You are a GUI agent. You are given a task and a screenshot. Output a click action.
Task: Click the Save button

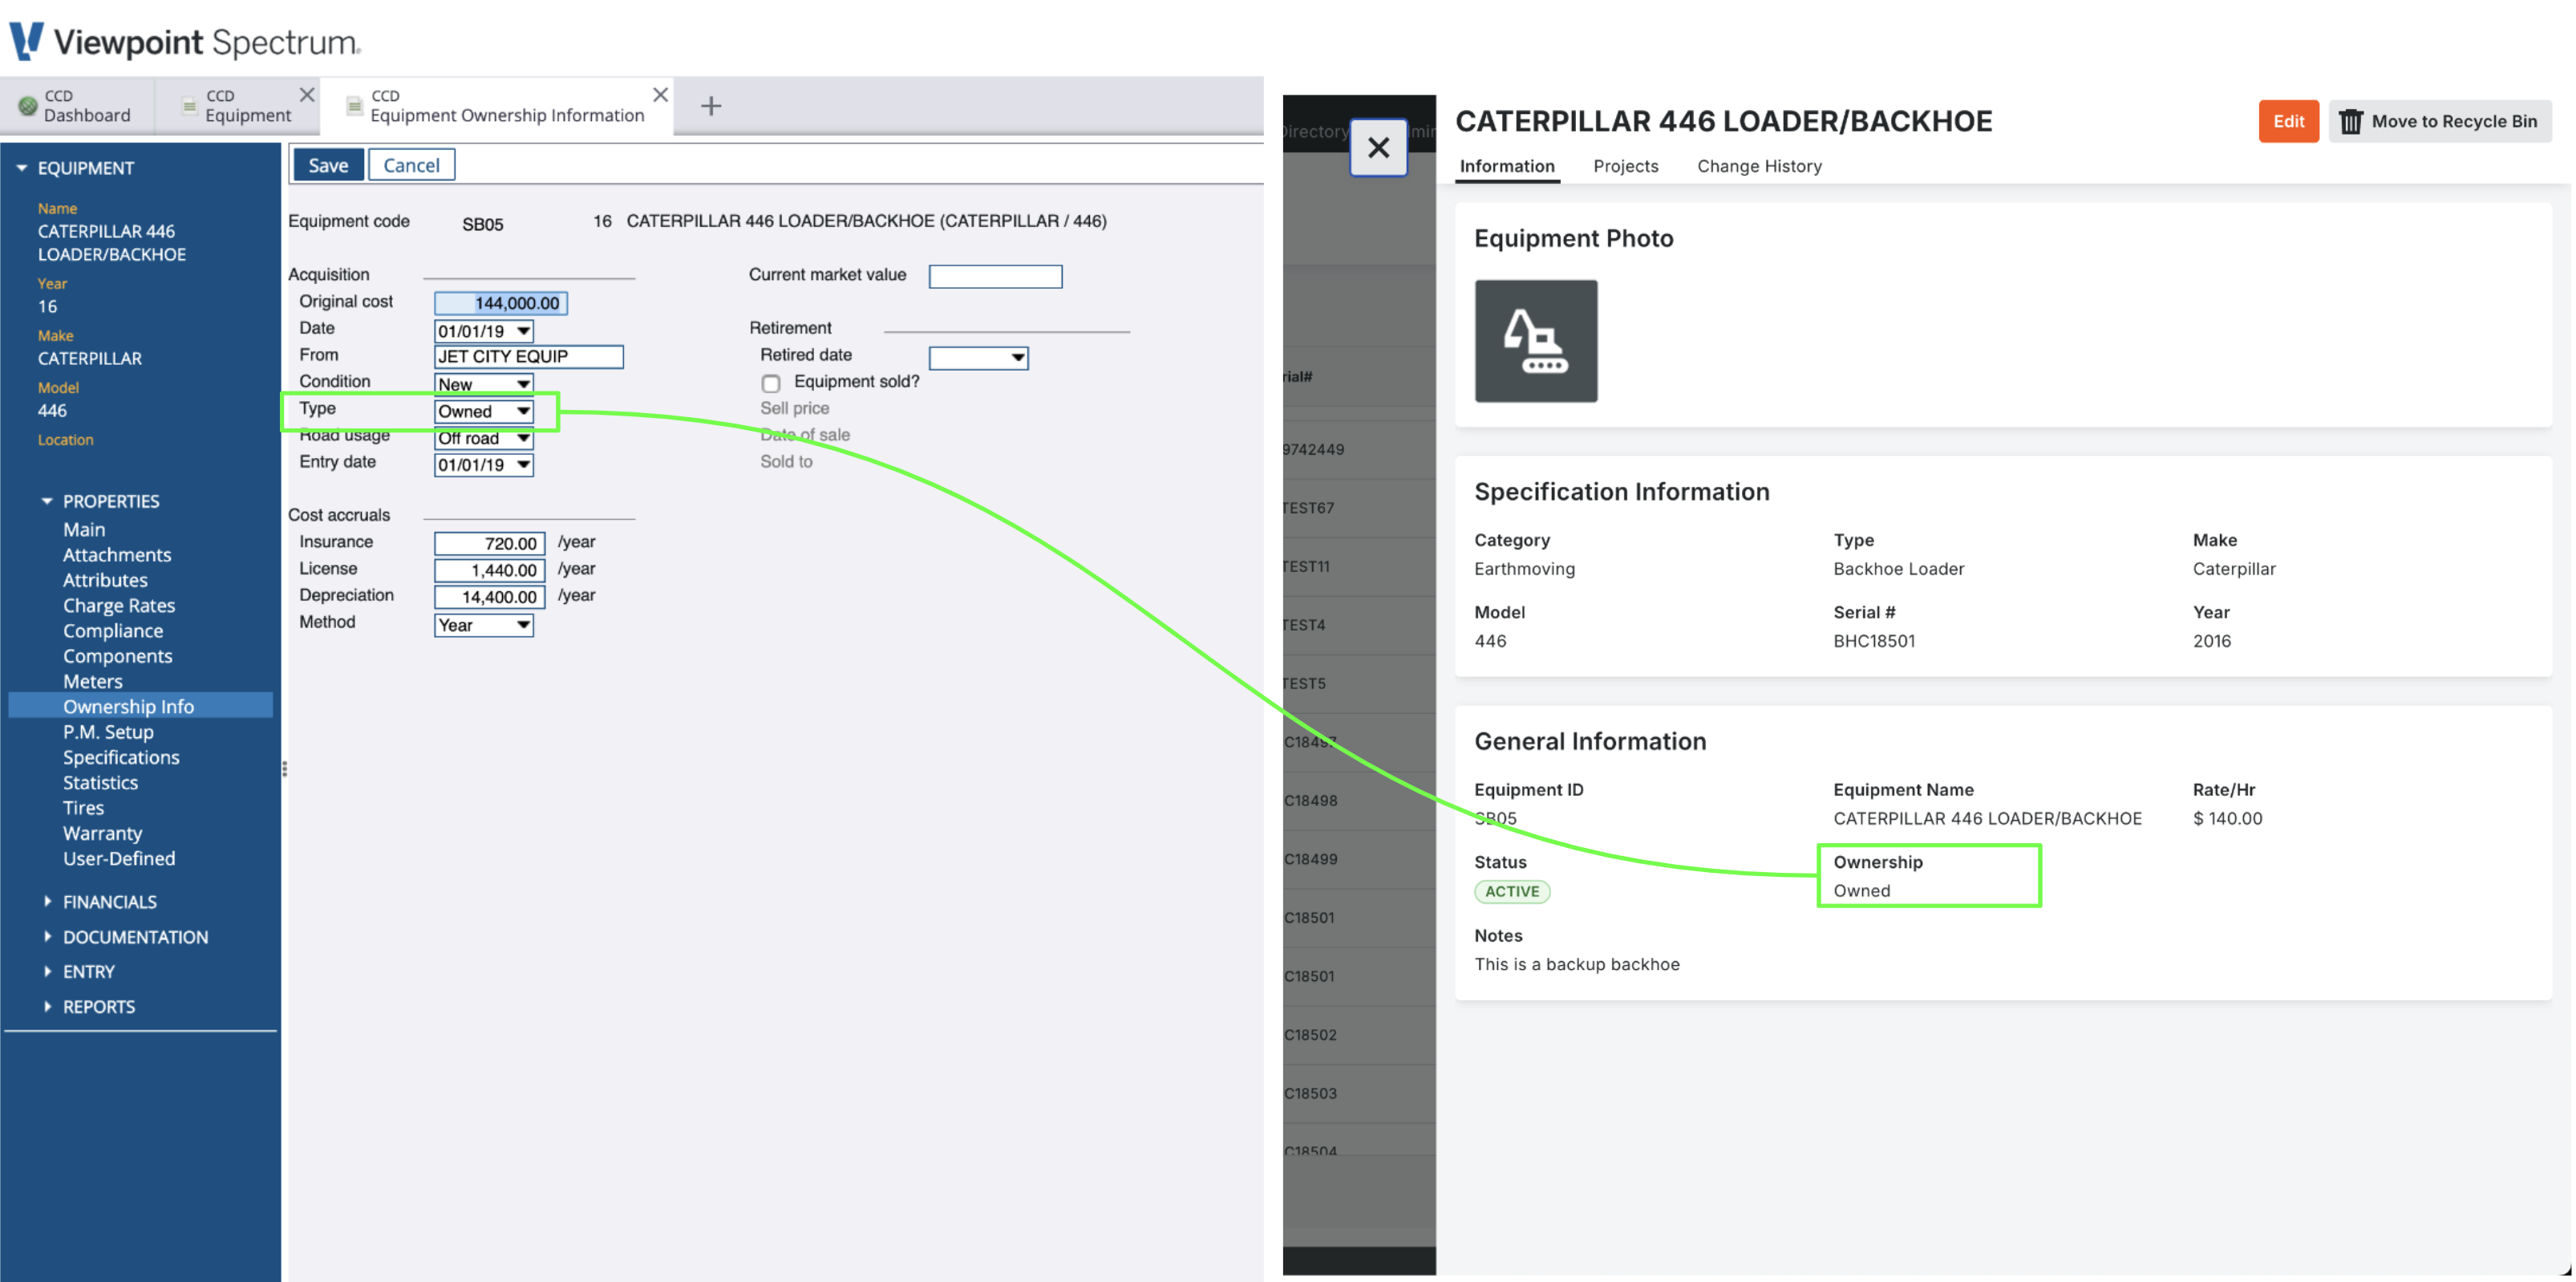tap(328, 165)
